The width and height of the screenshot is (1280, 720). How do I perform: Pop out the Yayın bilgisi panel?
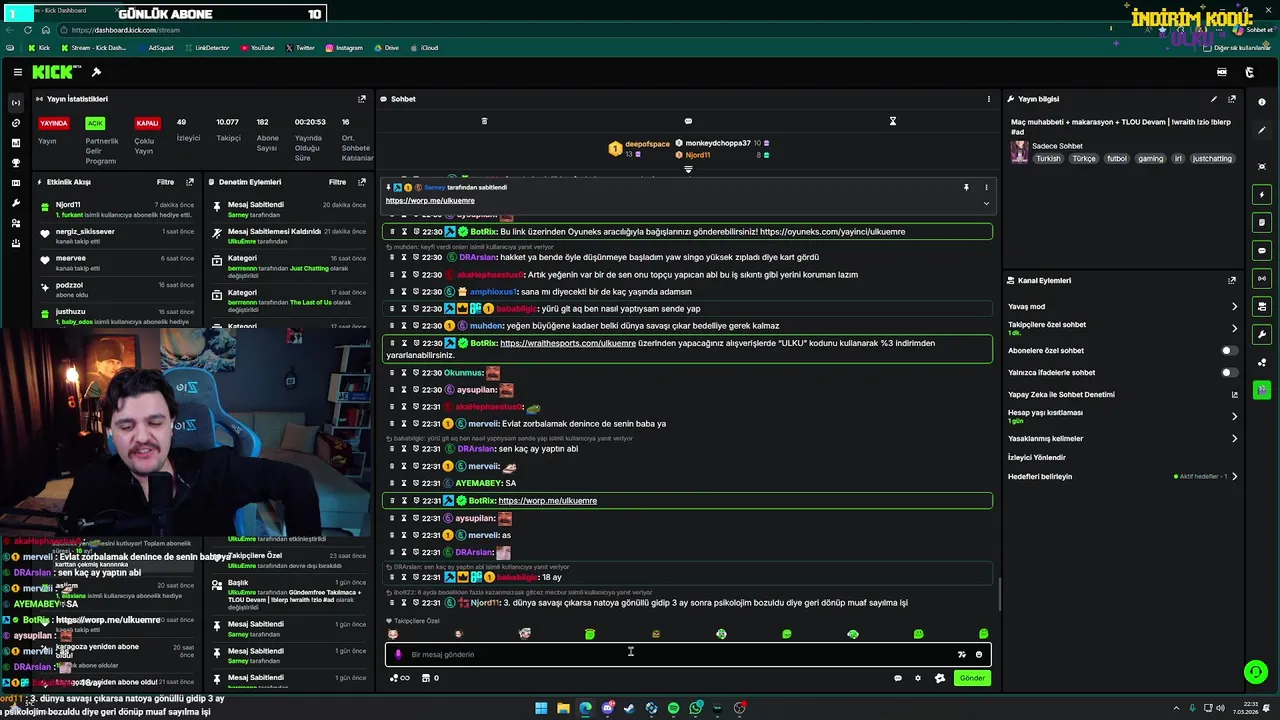1232,99
